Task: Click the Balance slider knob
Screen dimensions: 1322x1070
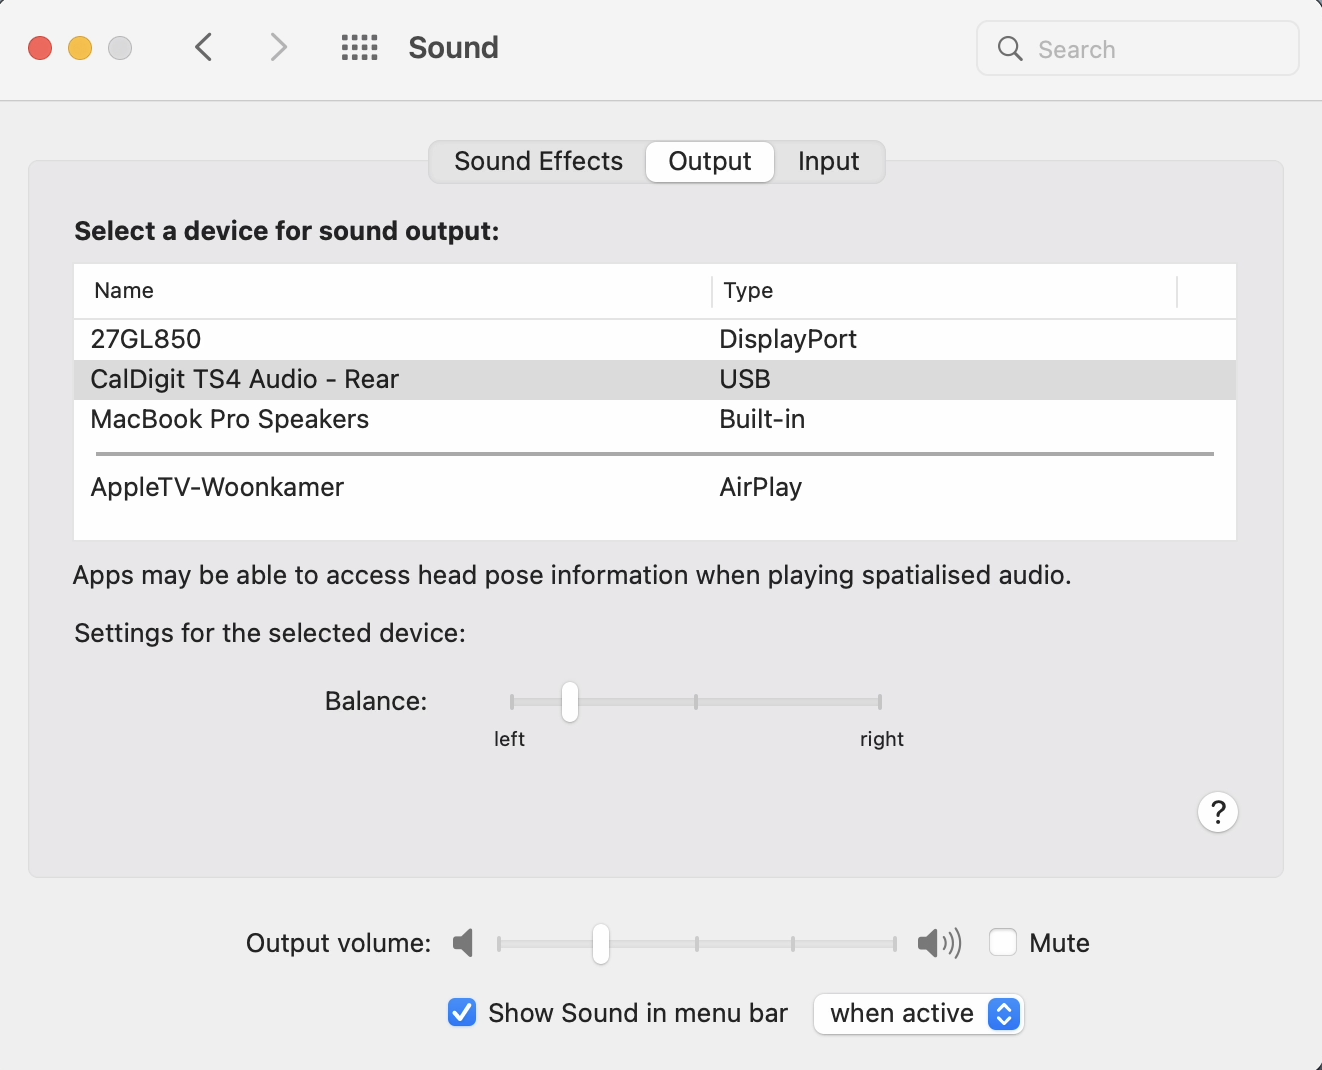Action: [x=570, y=702]
